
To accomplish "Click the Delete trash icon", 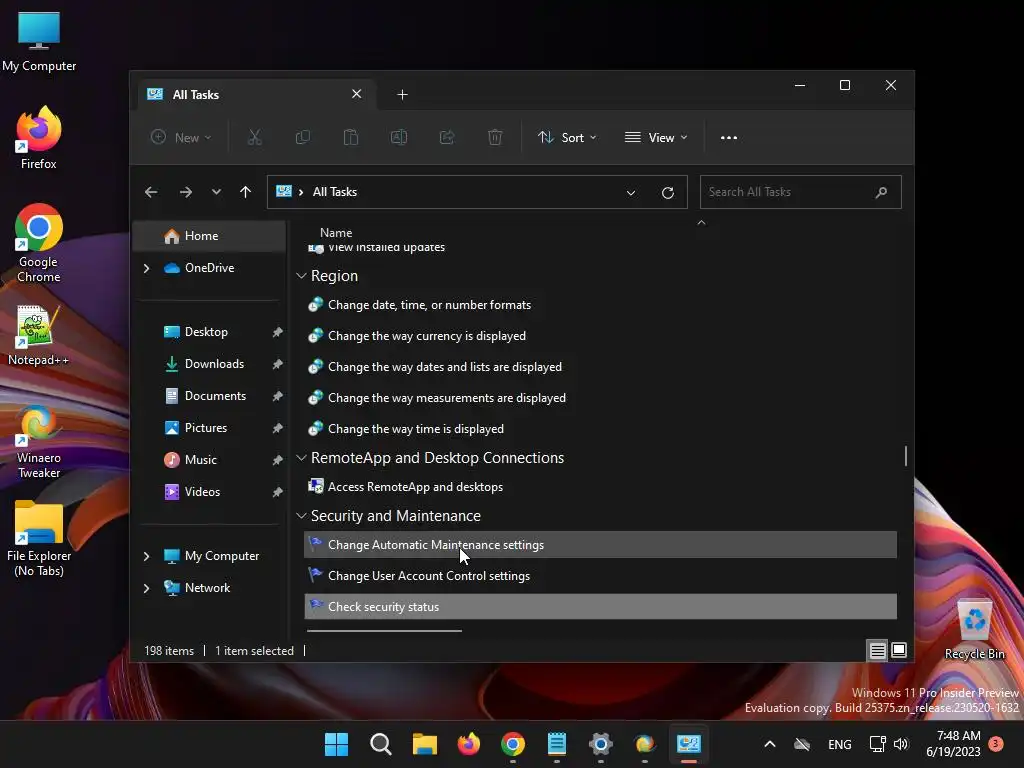I will (x=495, y=138).
